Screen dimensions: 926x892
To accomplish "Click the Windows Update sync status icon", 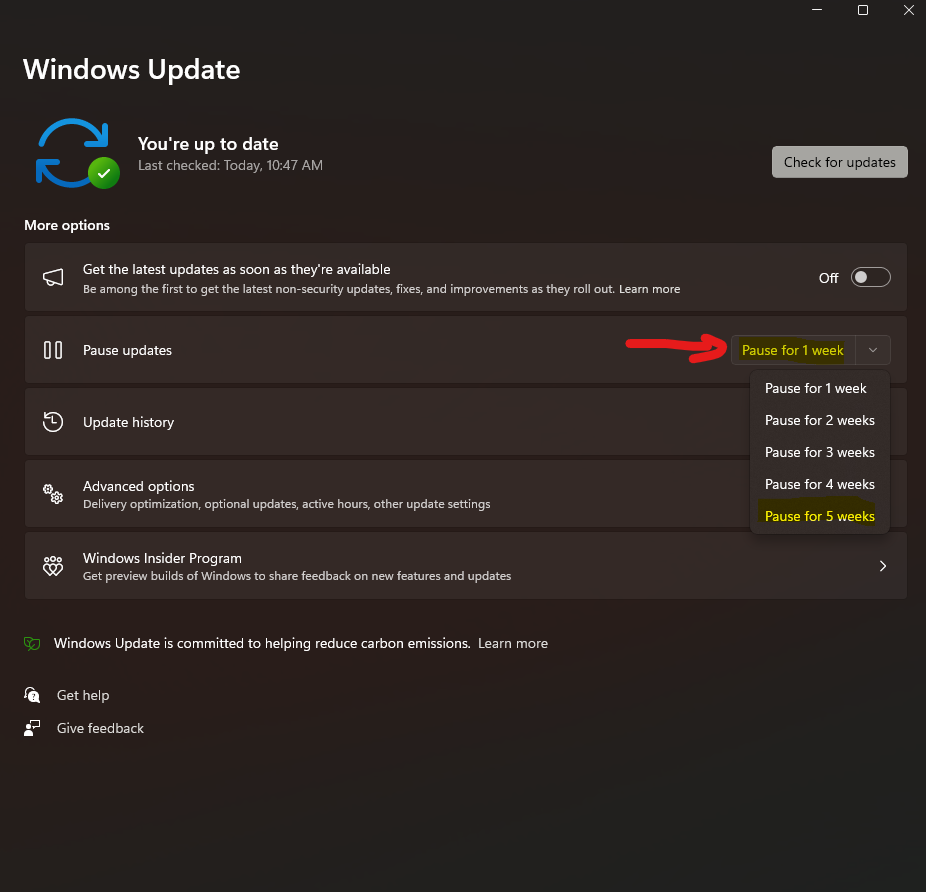I will [77, 154].
